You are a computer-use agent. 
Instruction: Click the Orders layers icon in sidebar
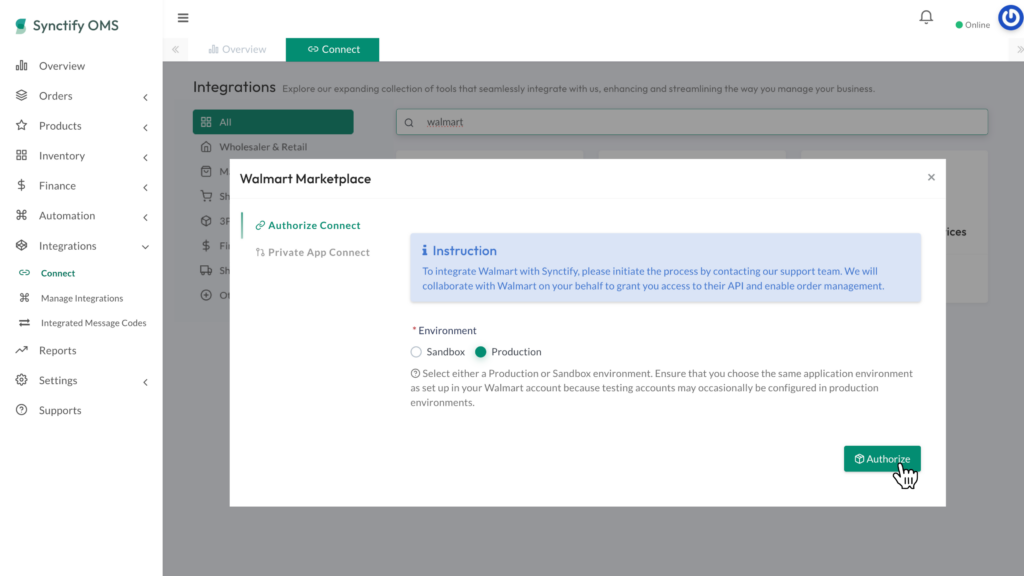click(x=22, y=95)
